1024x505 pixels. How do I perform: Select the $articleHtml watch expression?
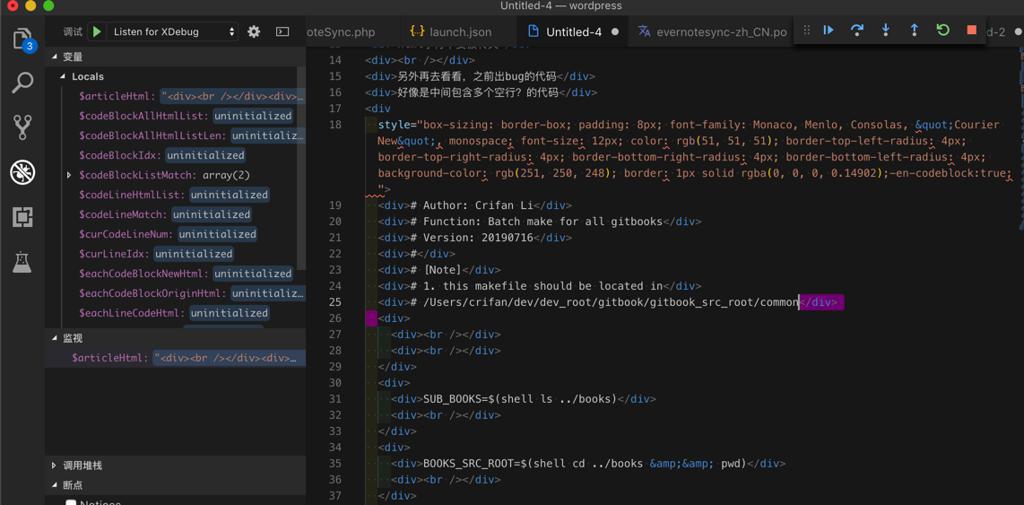point(108,358)
